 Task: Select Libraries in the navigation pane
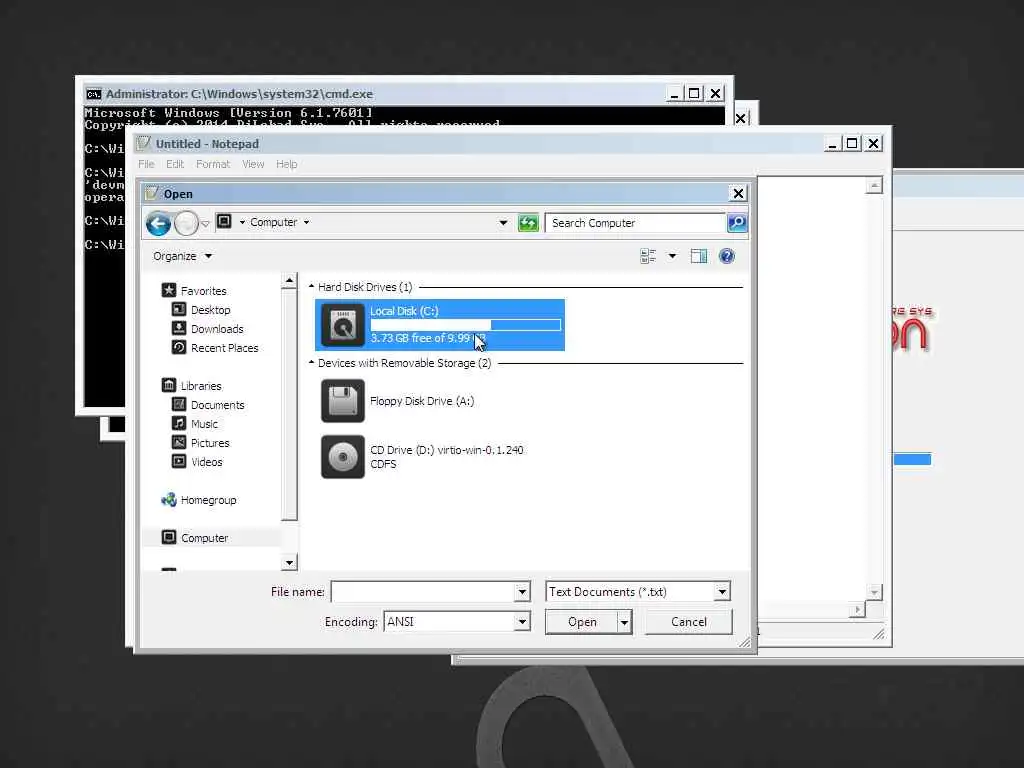coord(200,385)
